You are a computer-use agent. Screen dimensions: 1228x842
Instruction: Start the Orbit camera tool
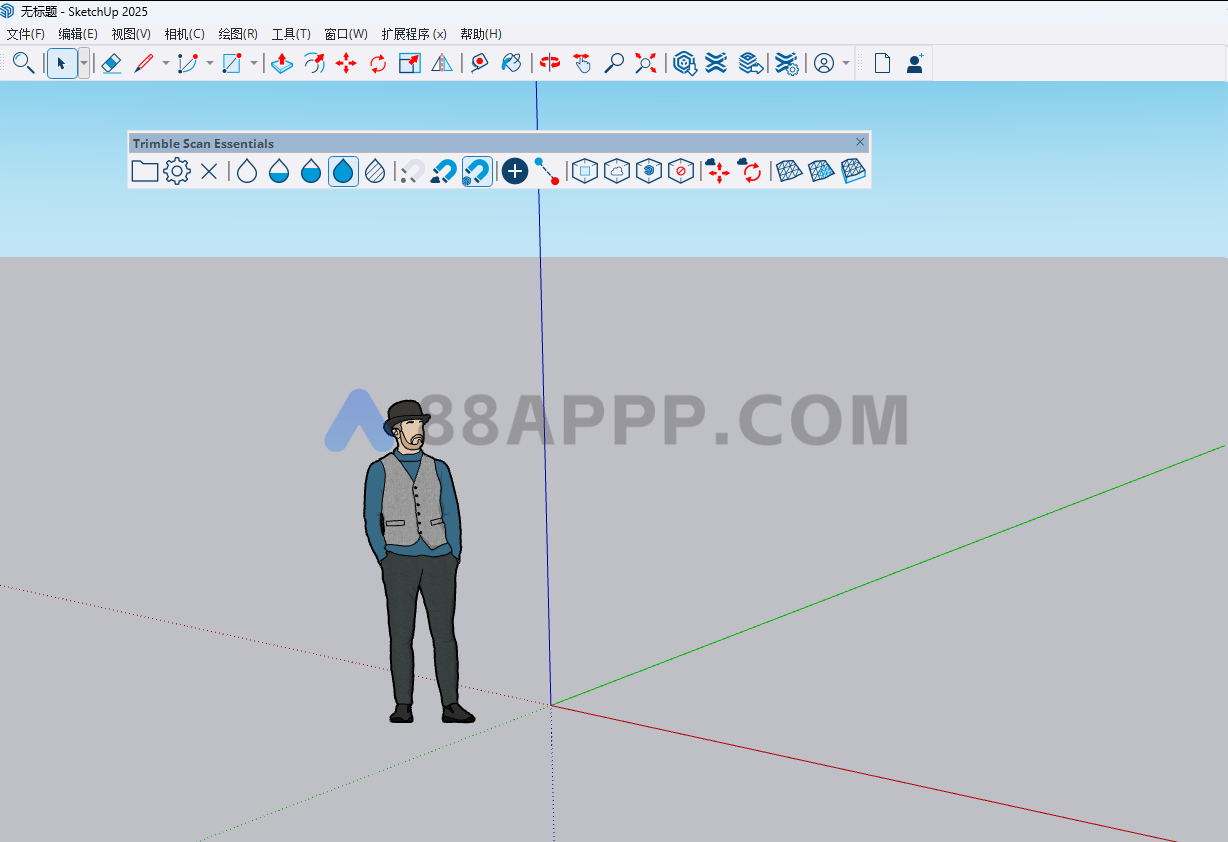549,63
